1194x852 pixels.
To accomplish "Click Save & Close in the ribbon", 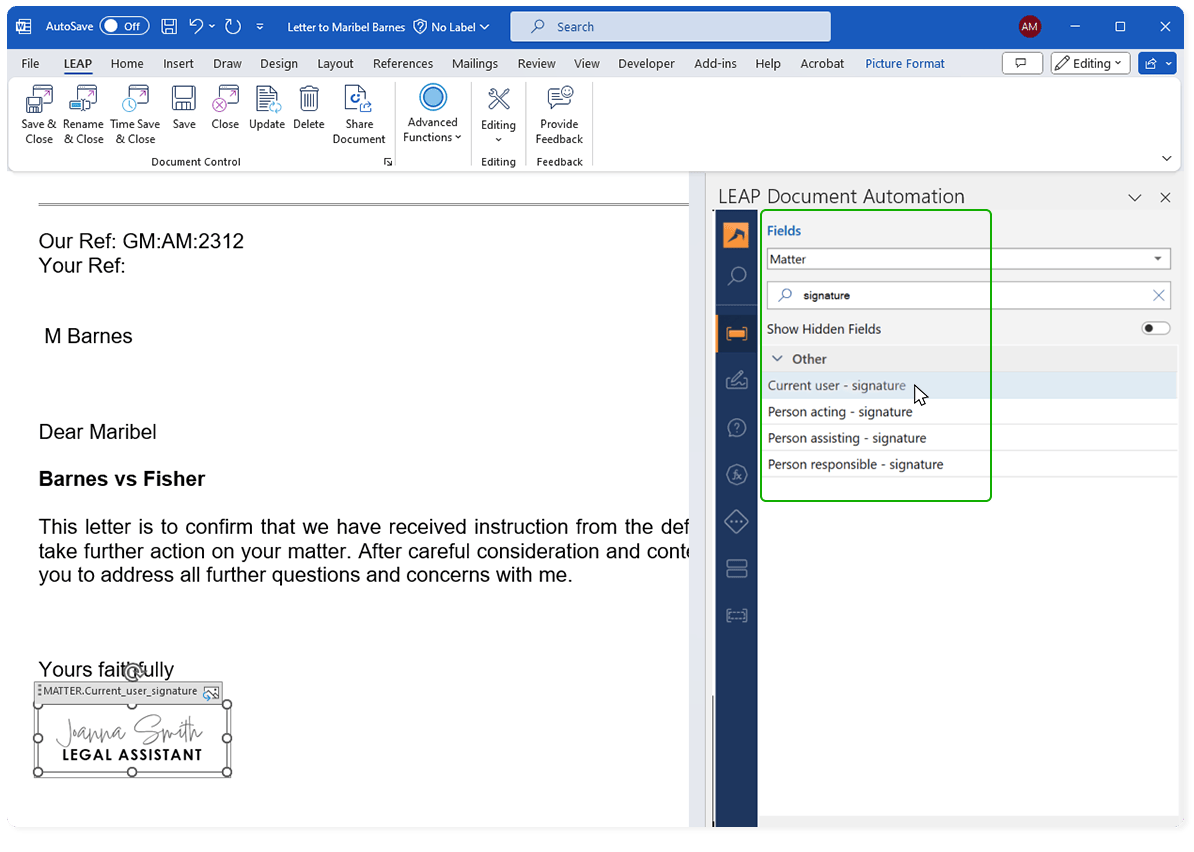I will click(x=38, y=115).
